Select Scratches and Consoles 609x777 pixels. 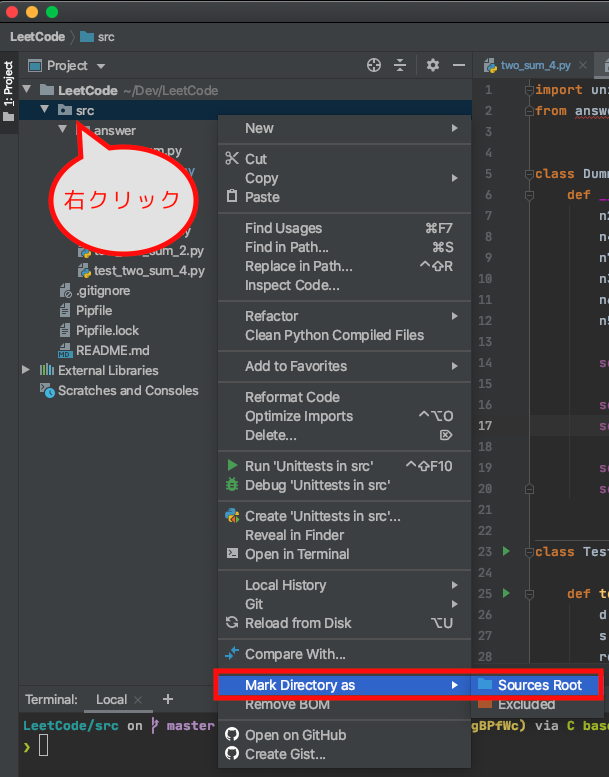click(x=128, y=390)
